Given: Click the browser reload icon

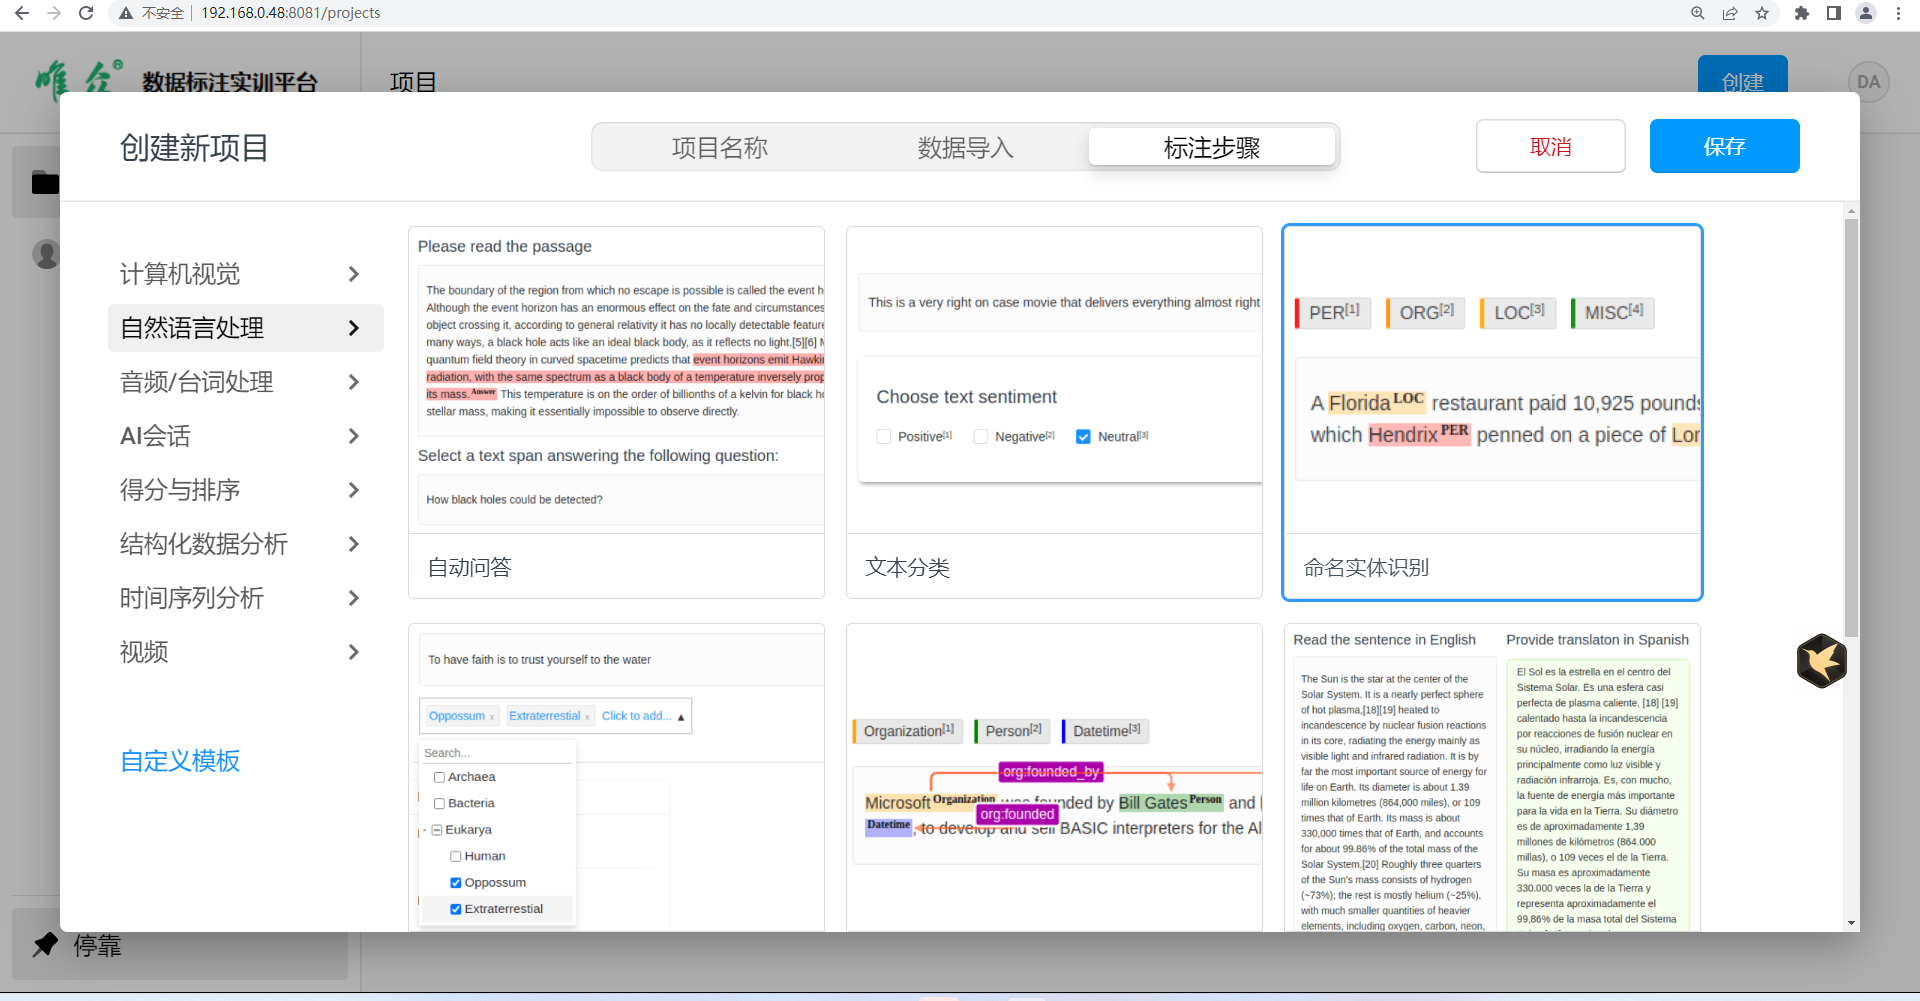Looking at the screenshot, I should (86, 13).
